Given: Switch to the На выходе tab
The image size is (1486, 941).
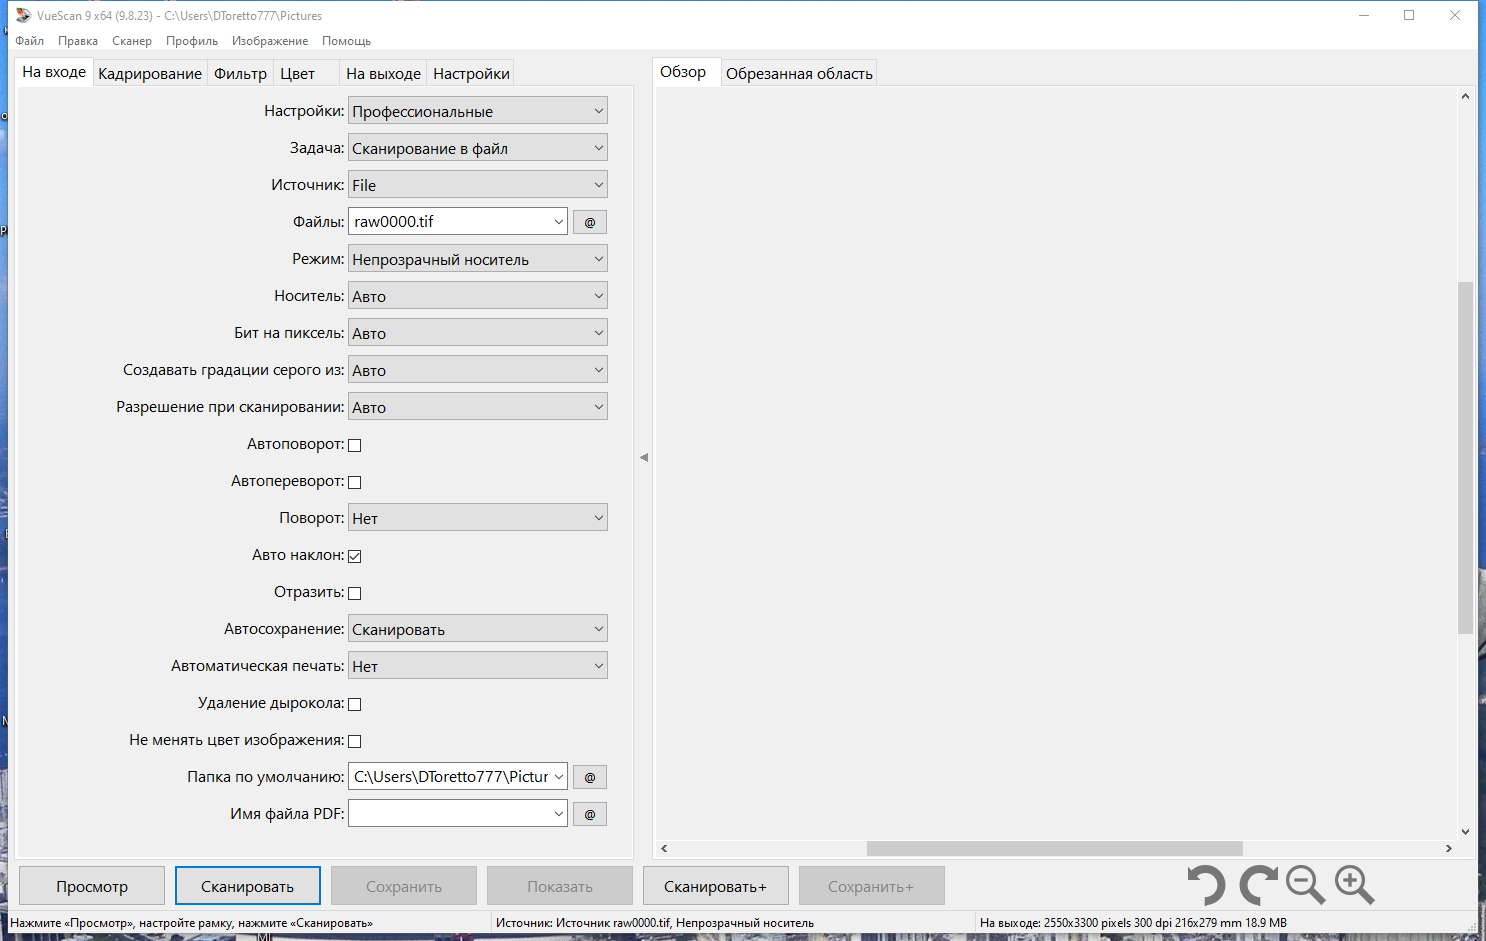Looking at the screenshot, I should 383,73.
